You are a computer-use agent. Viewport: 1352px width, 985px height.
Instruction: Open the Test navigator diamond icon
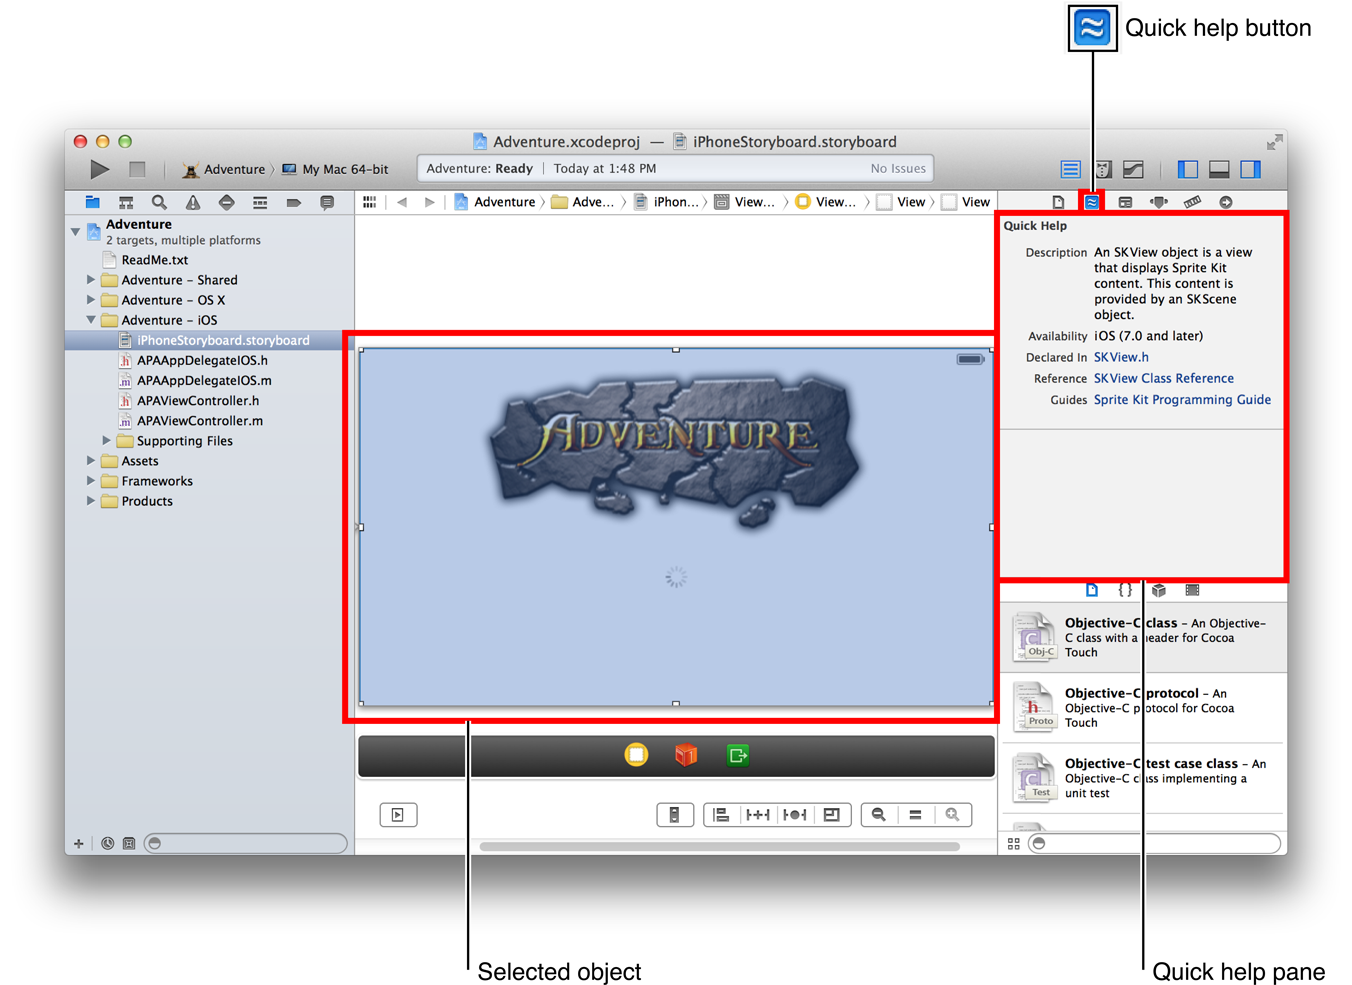[x=227, y=202]
